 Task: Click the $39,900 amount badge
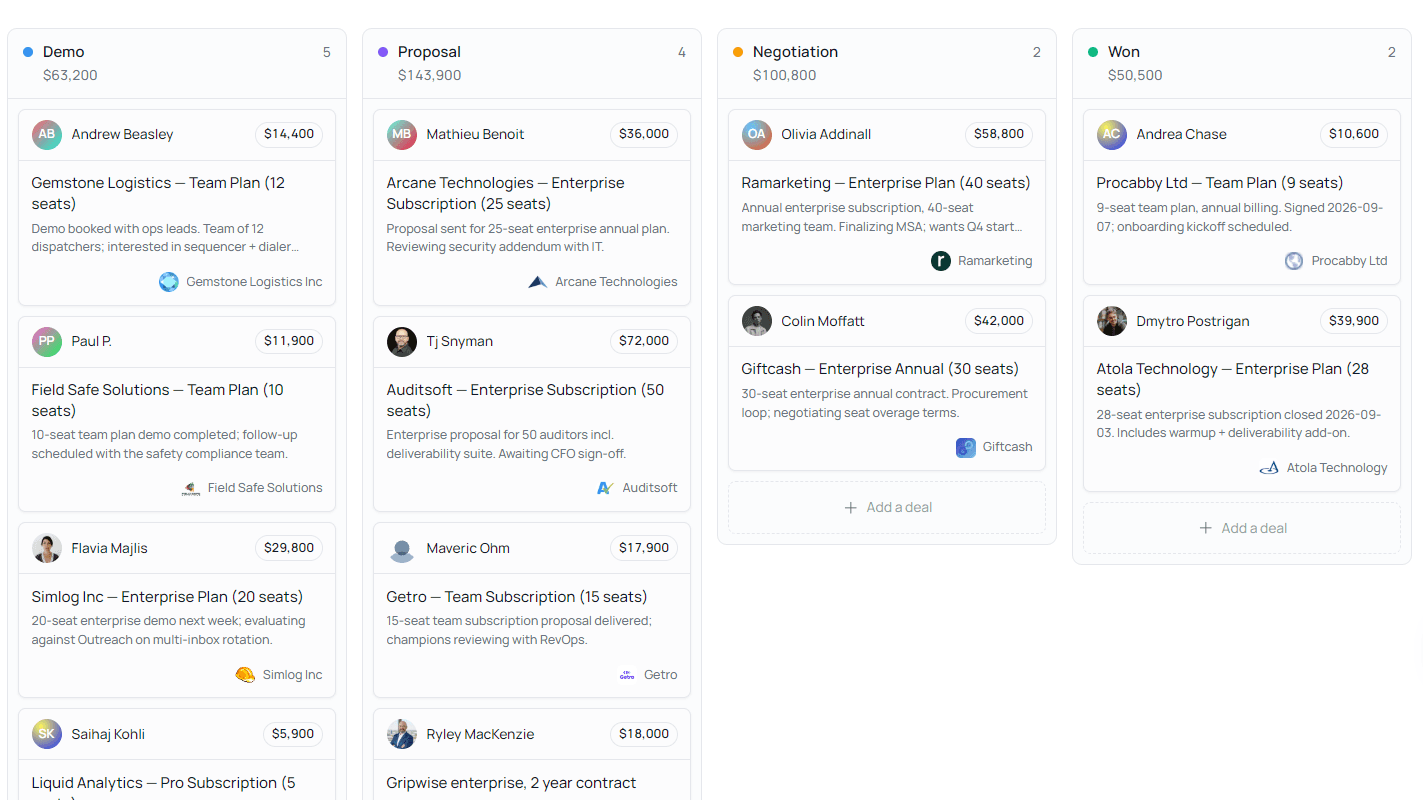point(1354,321)
